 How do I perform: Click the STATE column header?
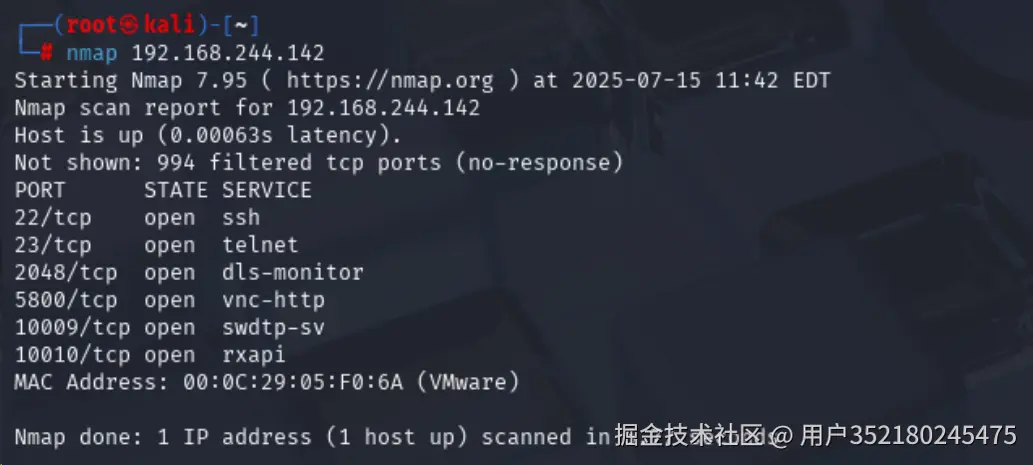tap(176, 190)
